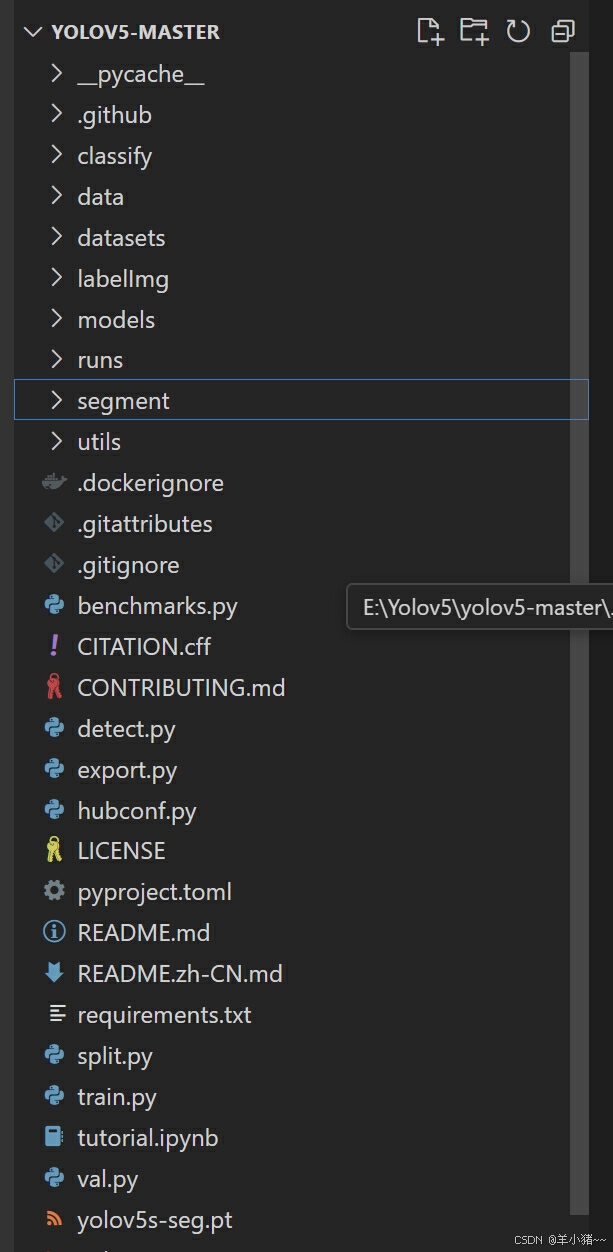The image size is (613, 1252).
Task: Expand the models folder chevron
Action: (56, 320)
